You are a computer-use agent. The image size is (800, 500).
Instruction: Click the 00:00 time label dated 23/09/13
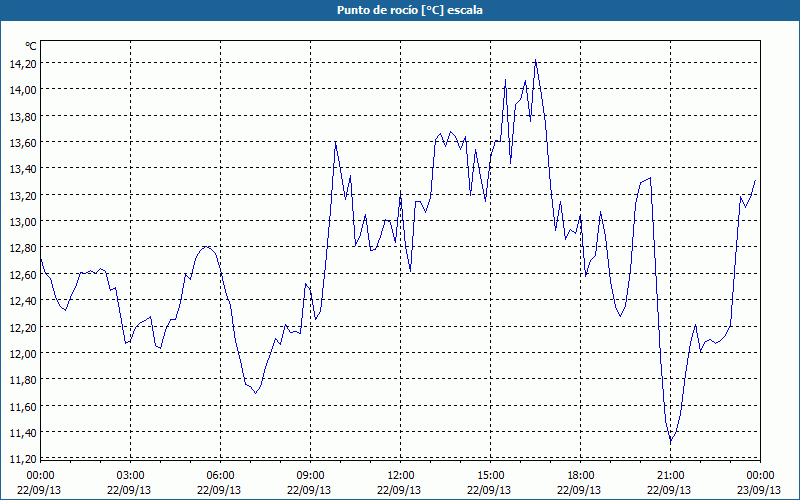(760, 476)
